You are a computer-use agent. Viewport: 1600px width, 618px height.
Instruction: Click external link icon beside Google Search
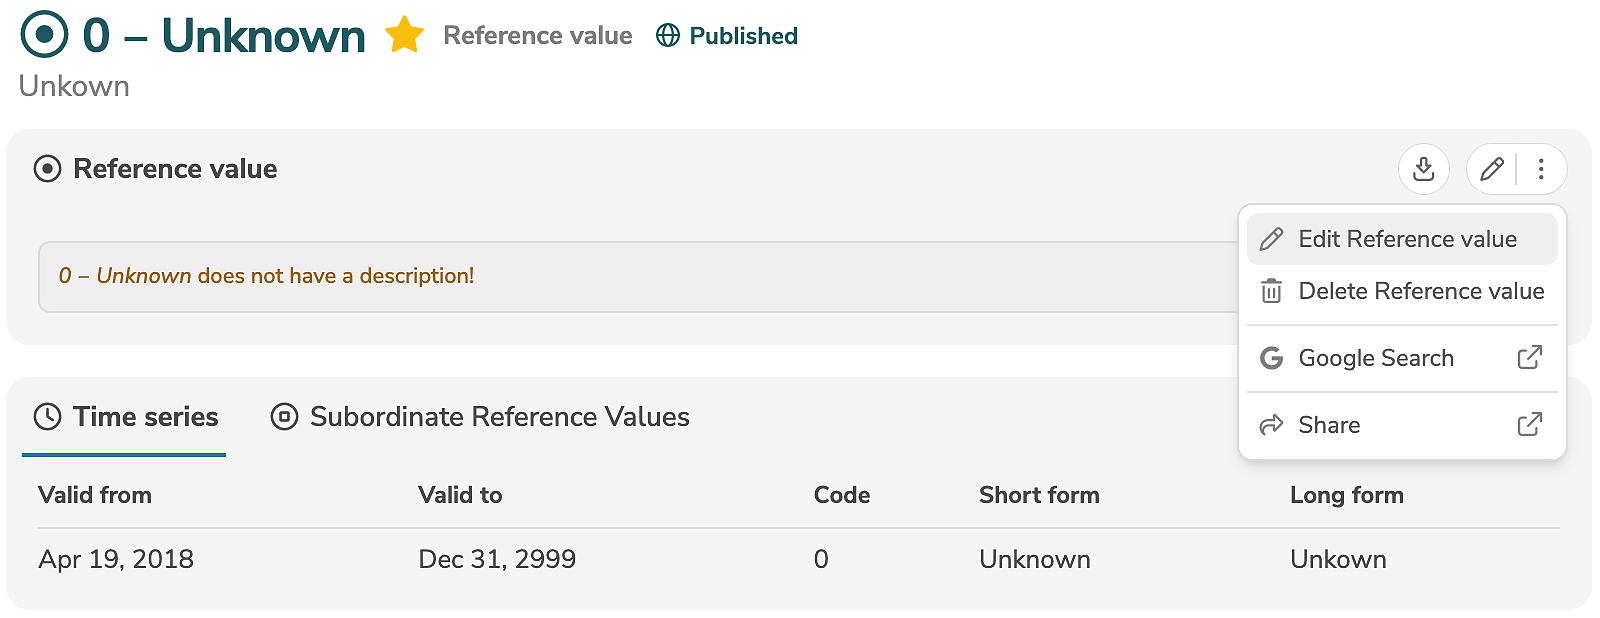coord(1529,358)
